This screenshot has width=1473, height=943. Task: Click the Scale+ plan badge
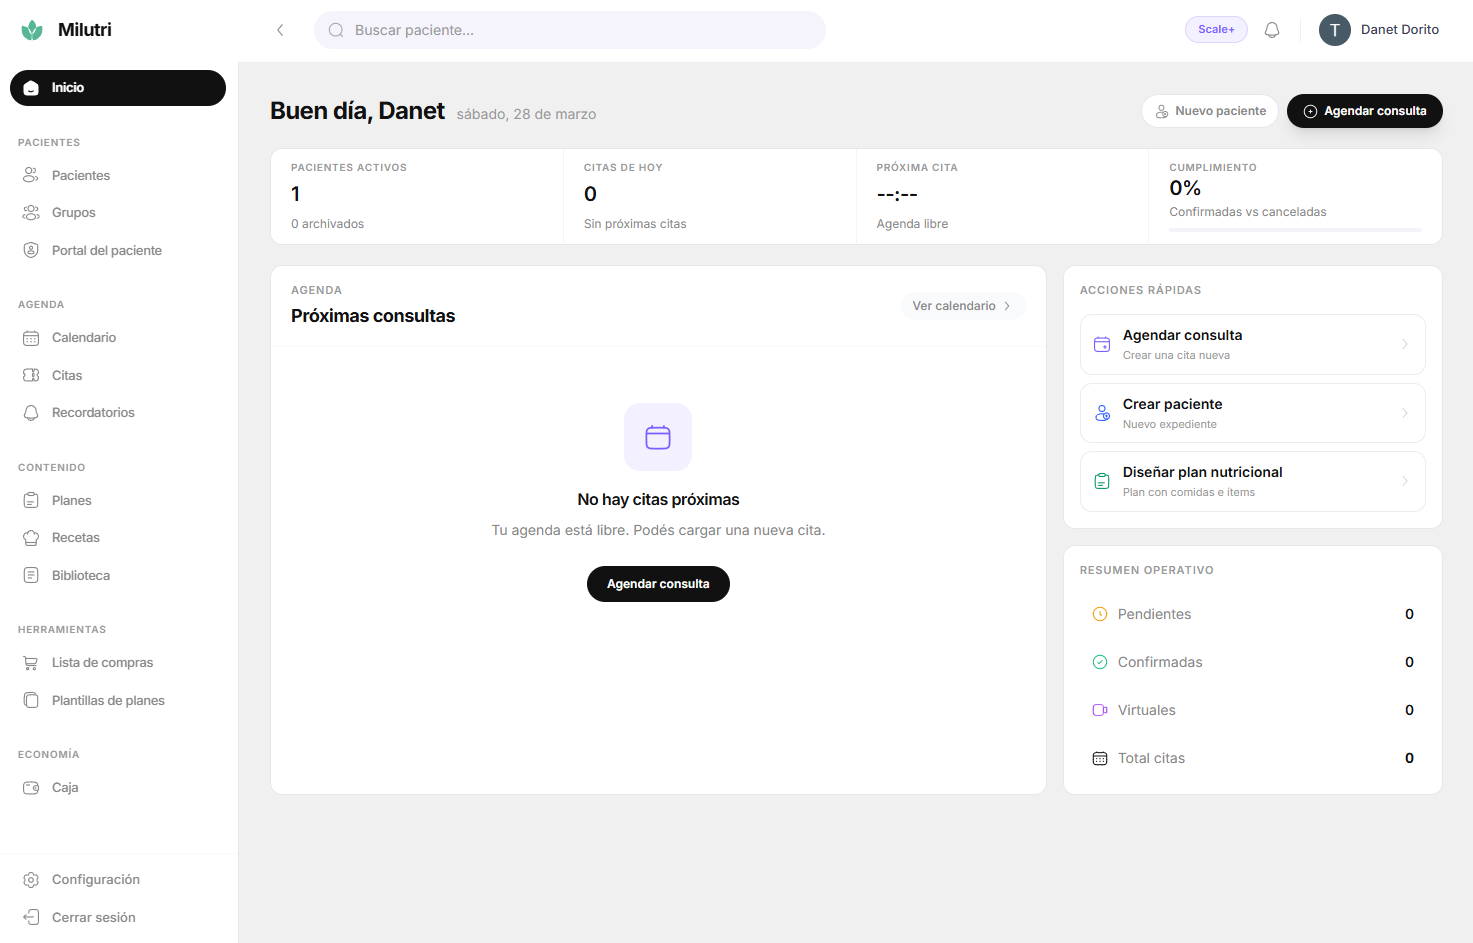pos(1216,30)
